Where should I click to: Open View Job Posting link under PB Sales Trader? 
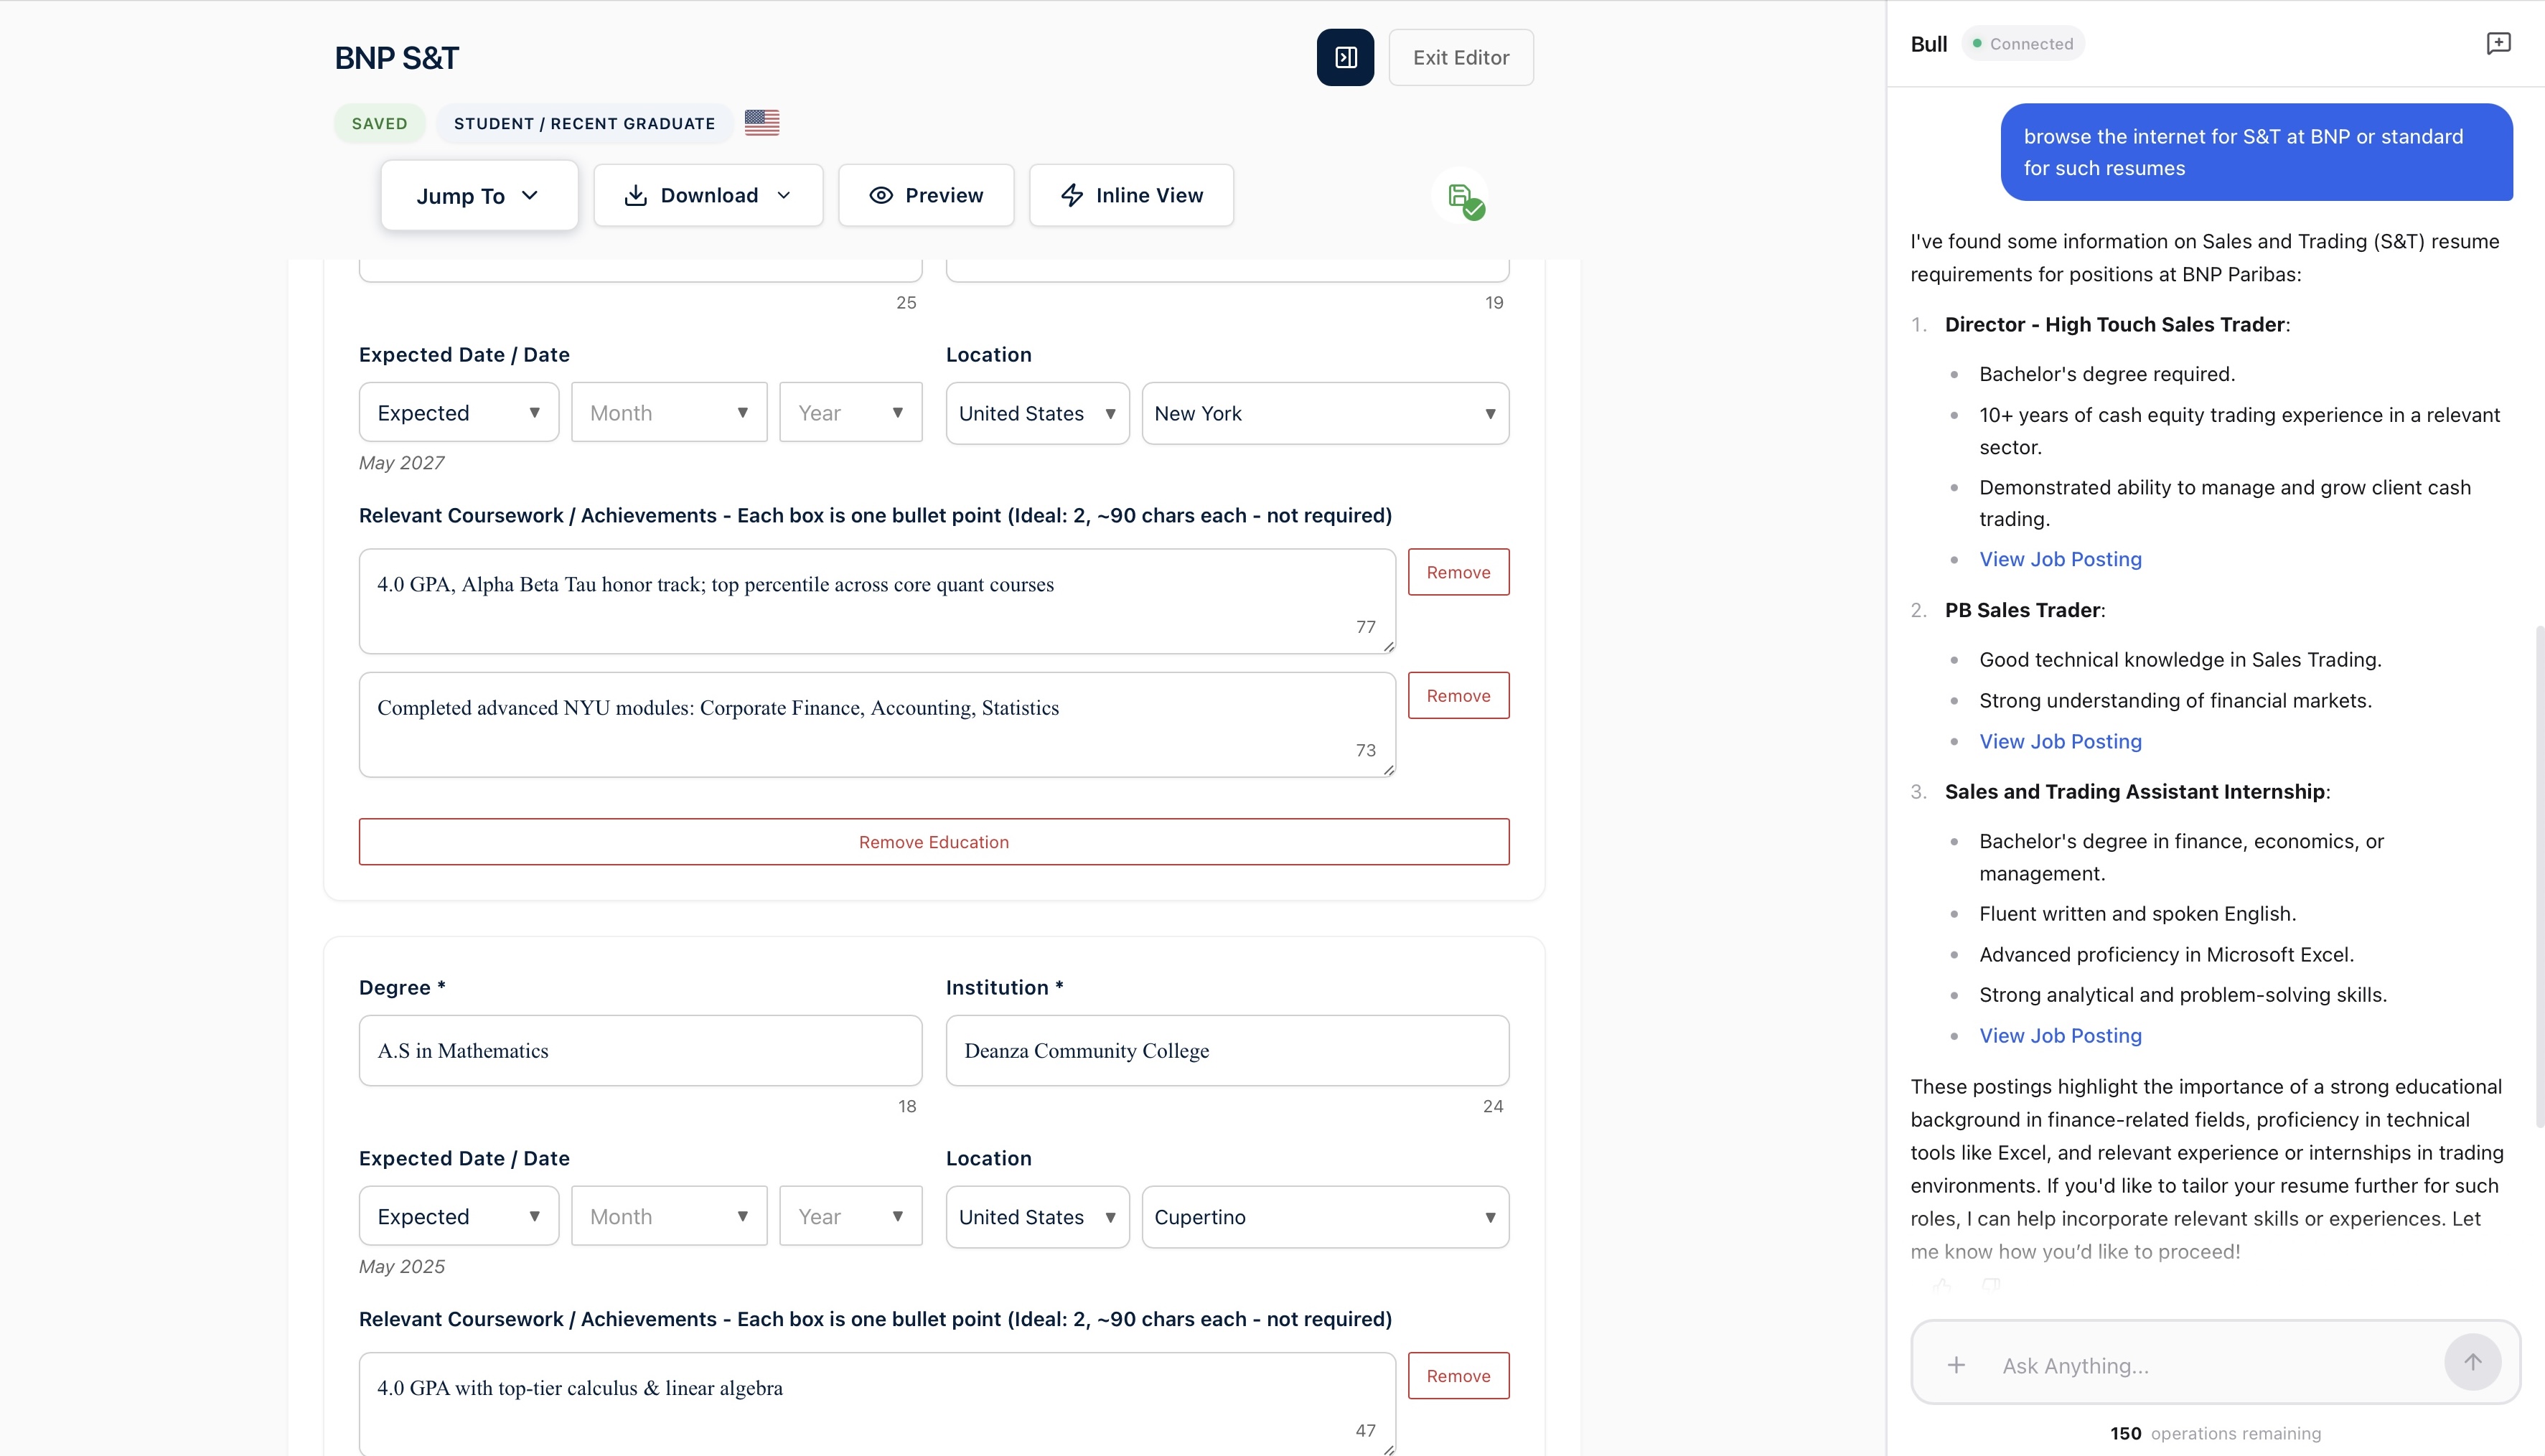point(2060,741)
